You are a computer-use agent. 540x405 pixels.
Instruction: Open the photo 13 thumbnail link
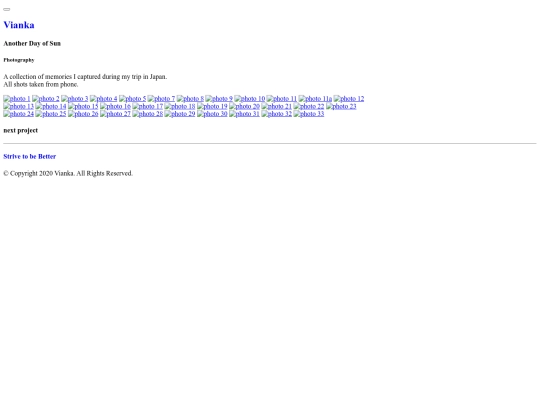(x=19, y=106)
